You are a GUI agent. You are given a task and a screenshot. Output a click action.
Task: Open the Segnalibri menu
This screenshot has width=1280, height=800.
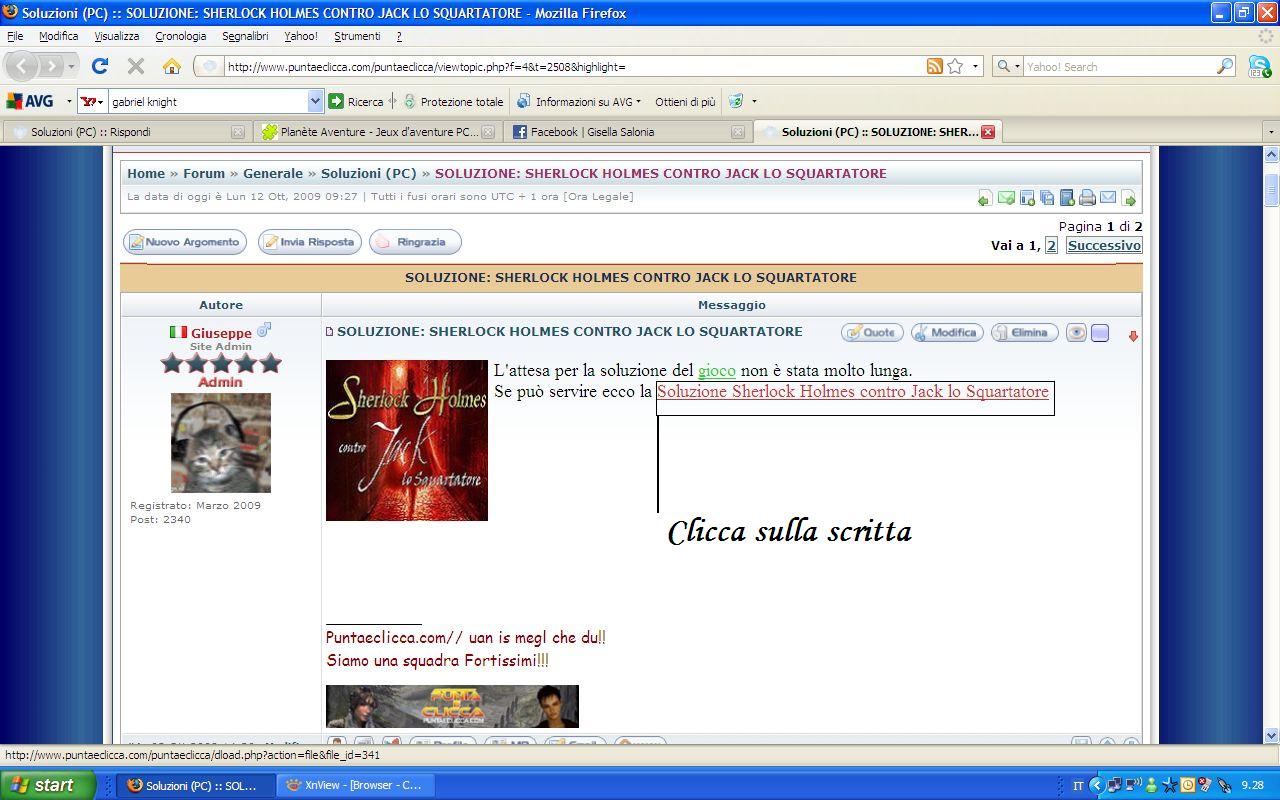245,36
